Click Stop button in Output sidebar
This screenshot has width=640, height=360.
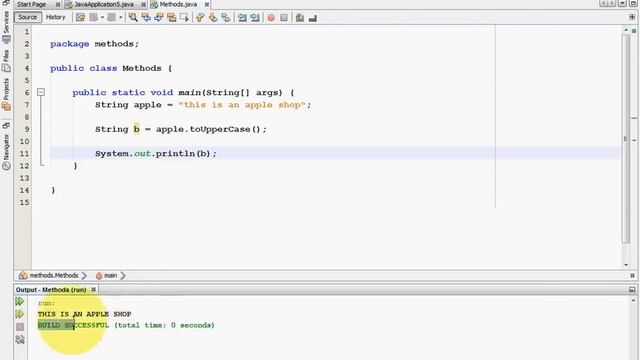20,327
